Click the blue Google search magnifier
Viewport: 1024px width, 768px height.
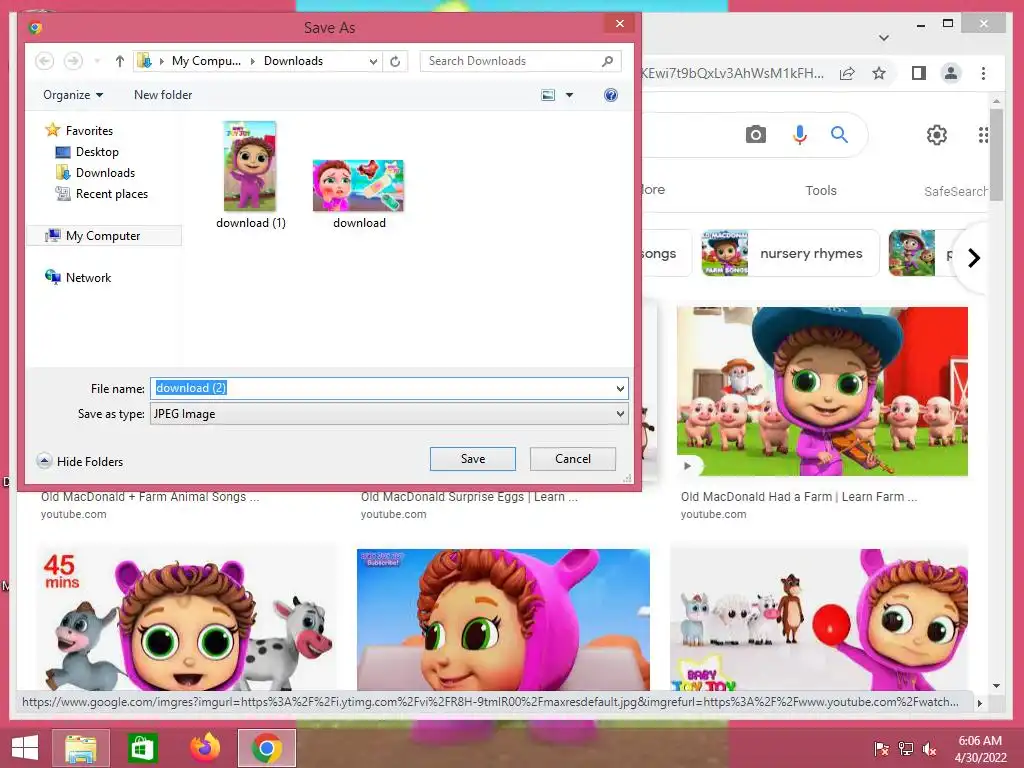[839, 135]
